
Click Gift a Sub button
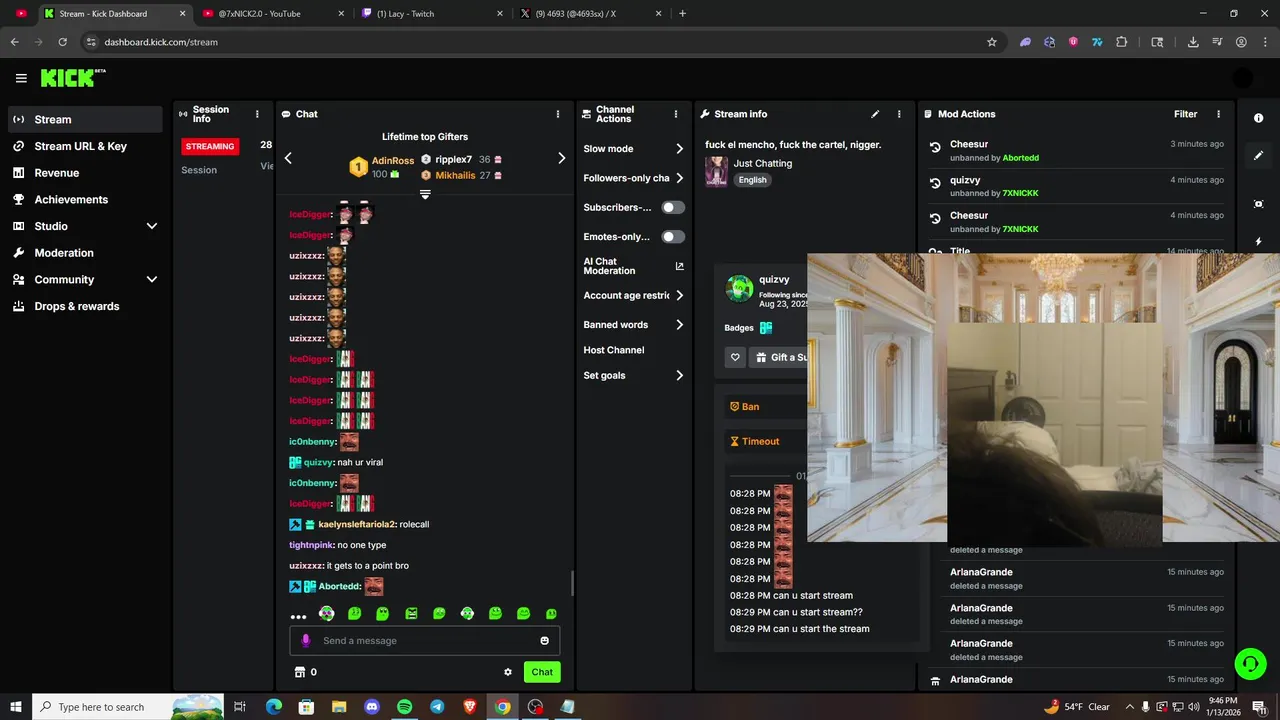tap(779, 357)
